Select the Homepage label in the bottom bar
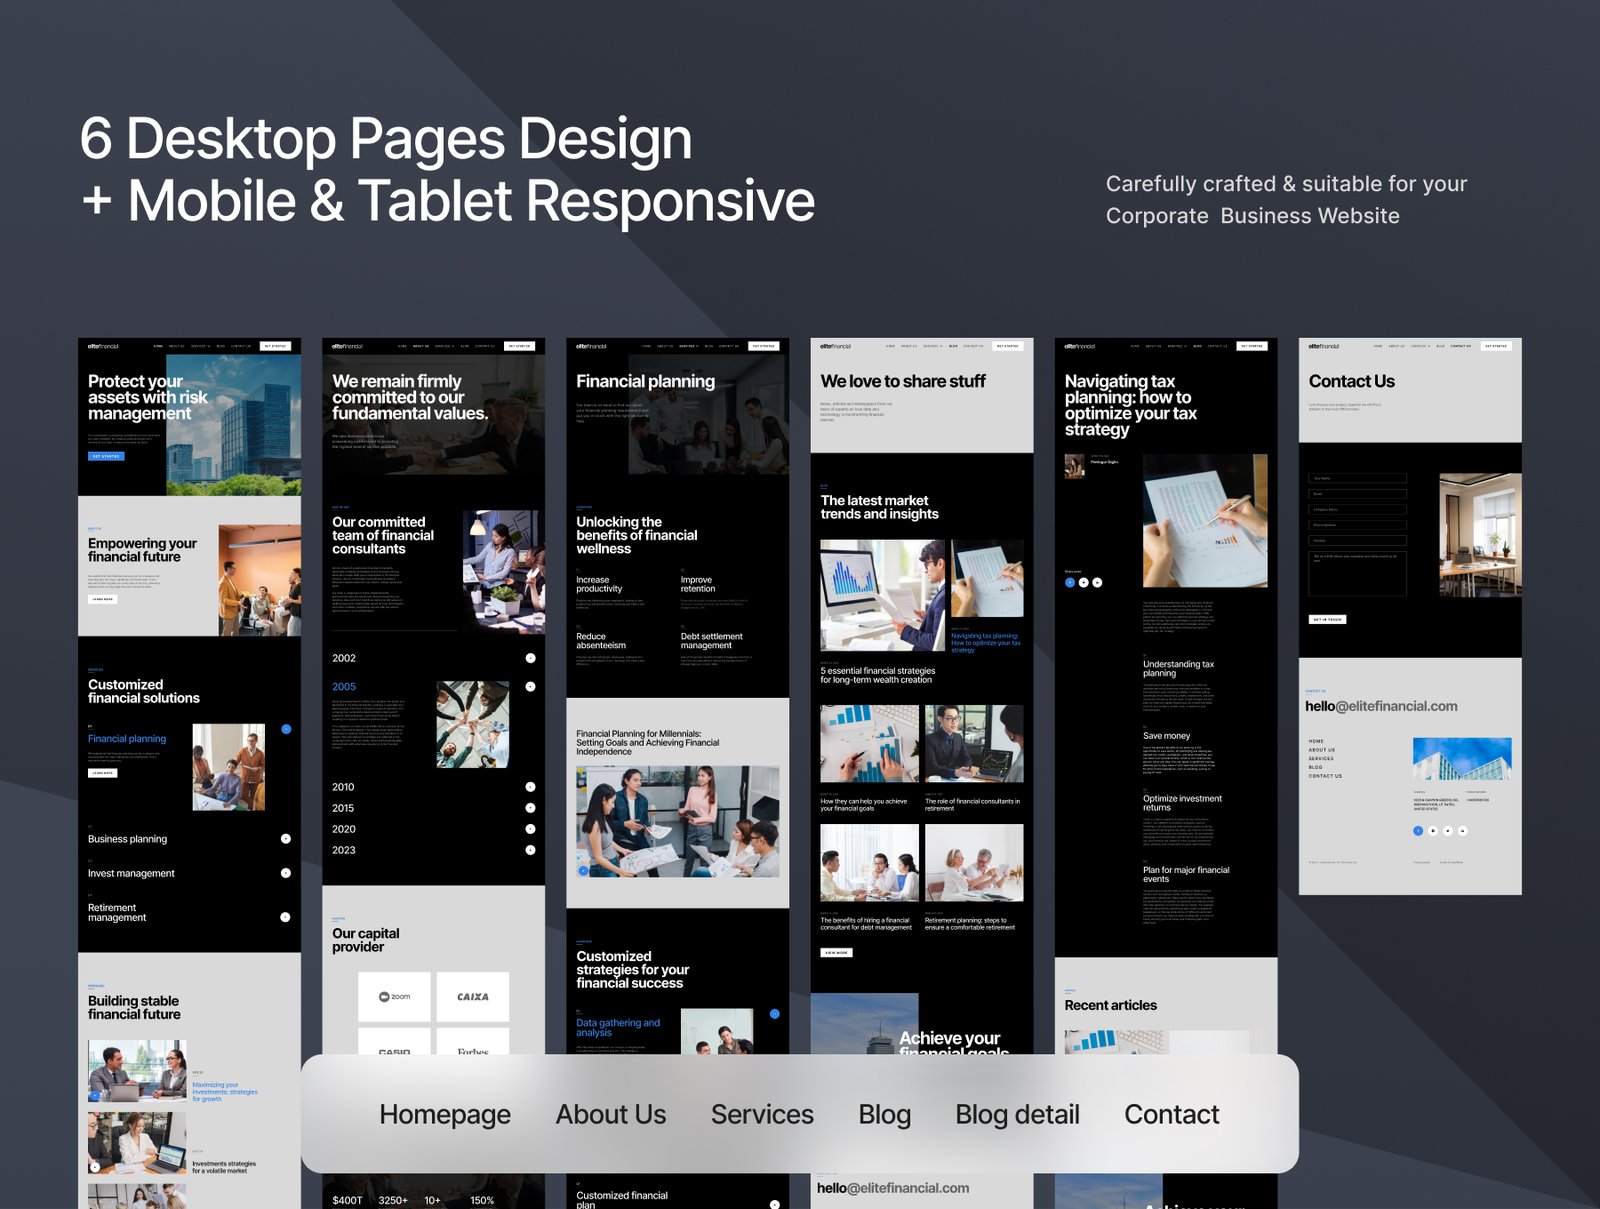Screen dimensions: 1600x1209 coord(445,1114)
